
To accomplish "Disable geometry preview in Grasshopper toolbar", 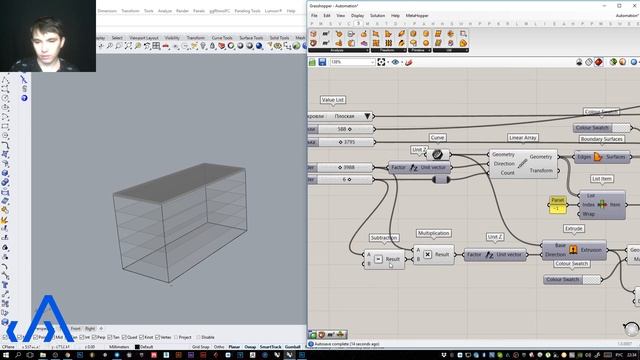I will tap(579, 62).
